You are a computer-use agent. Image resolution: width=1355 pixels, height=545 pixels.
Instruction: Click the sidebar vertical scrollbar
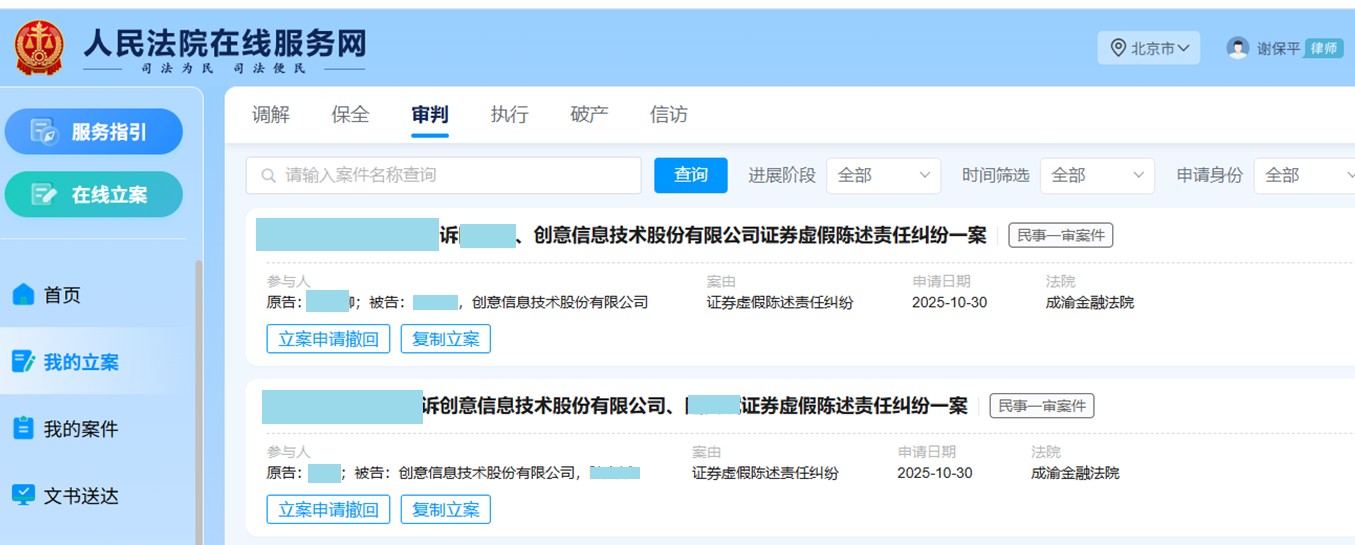198,400
